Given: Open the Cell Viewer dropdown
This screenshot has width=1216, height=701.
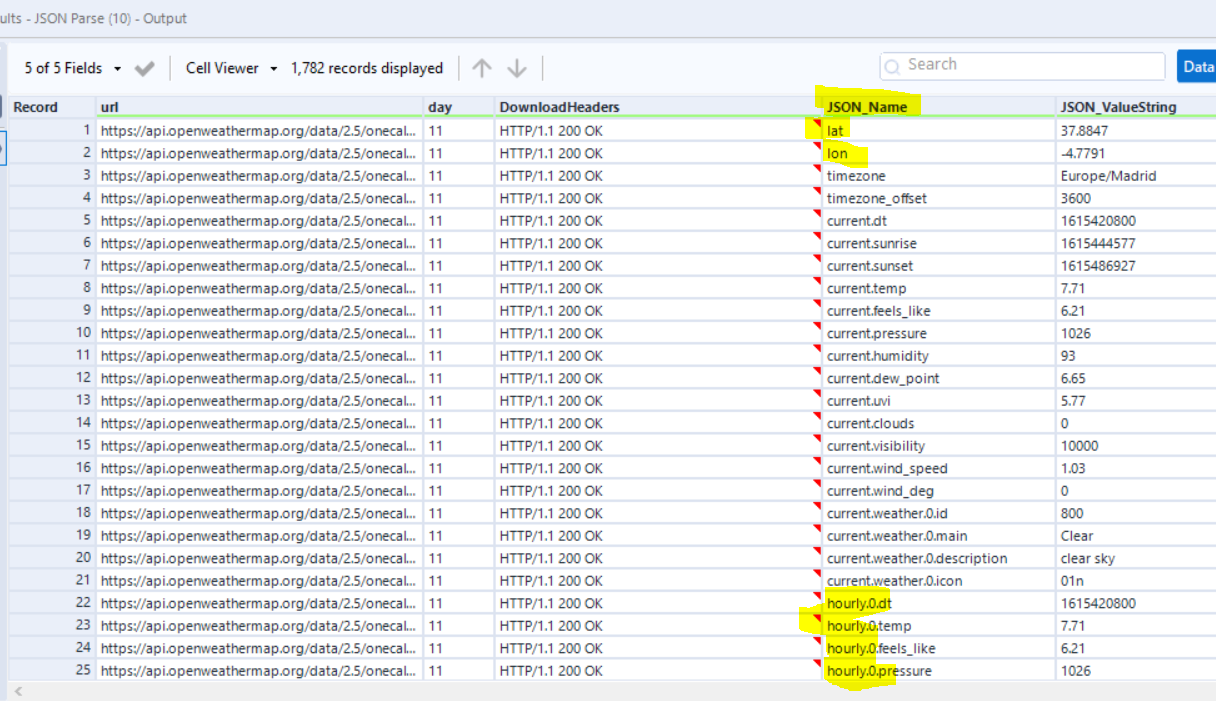Looking at the screenshot, I should coord(232,68).
